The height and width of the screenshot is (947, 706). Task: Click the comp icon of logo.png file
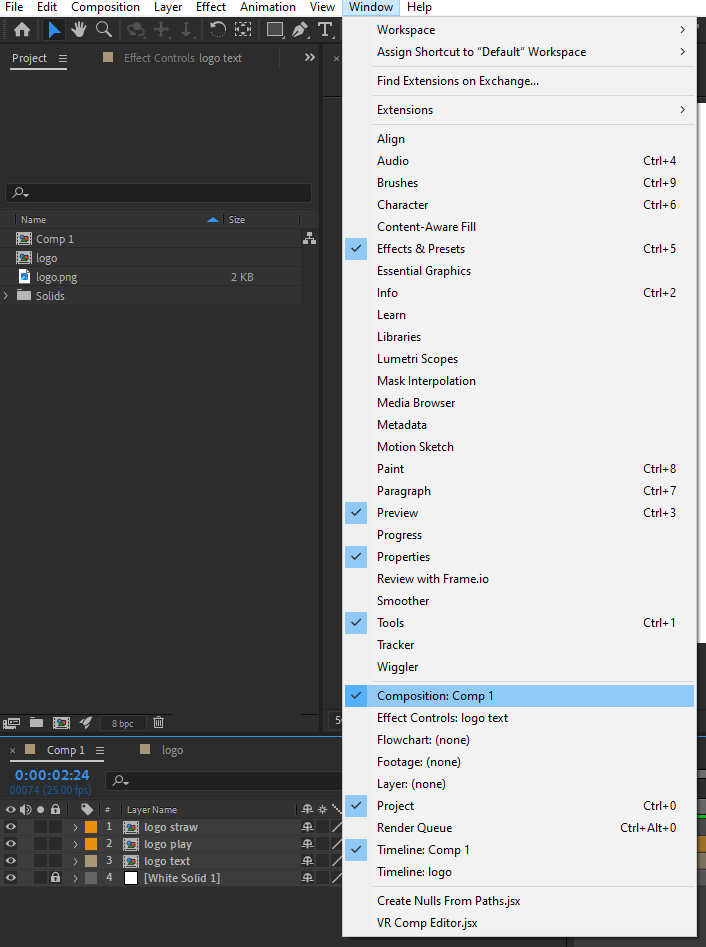[x=24, y=277]
